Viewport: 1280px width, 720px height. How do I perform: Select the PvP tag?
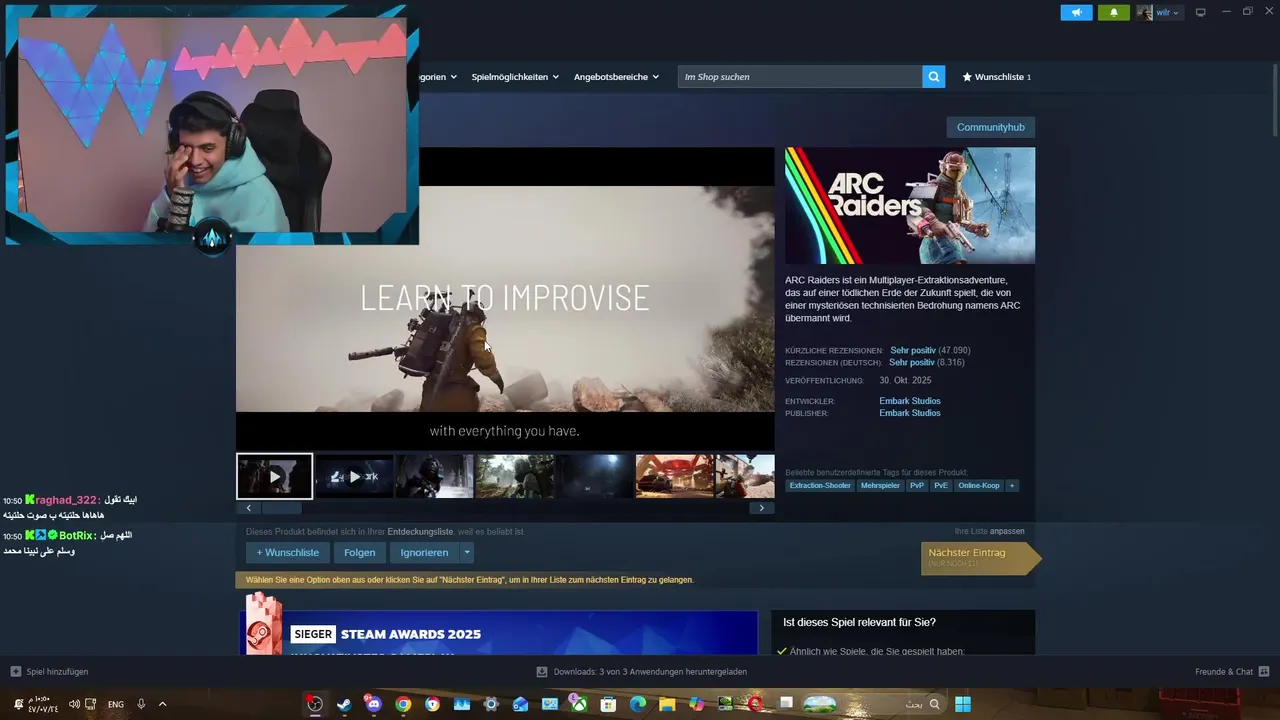917,485
